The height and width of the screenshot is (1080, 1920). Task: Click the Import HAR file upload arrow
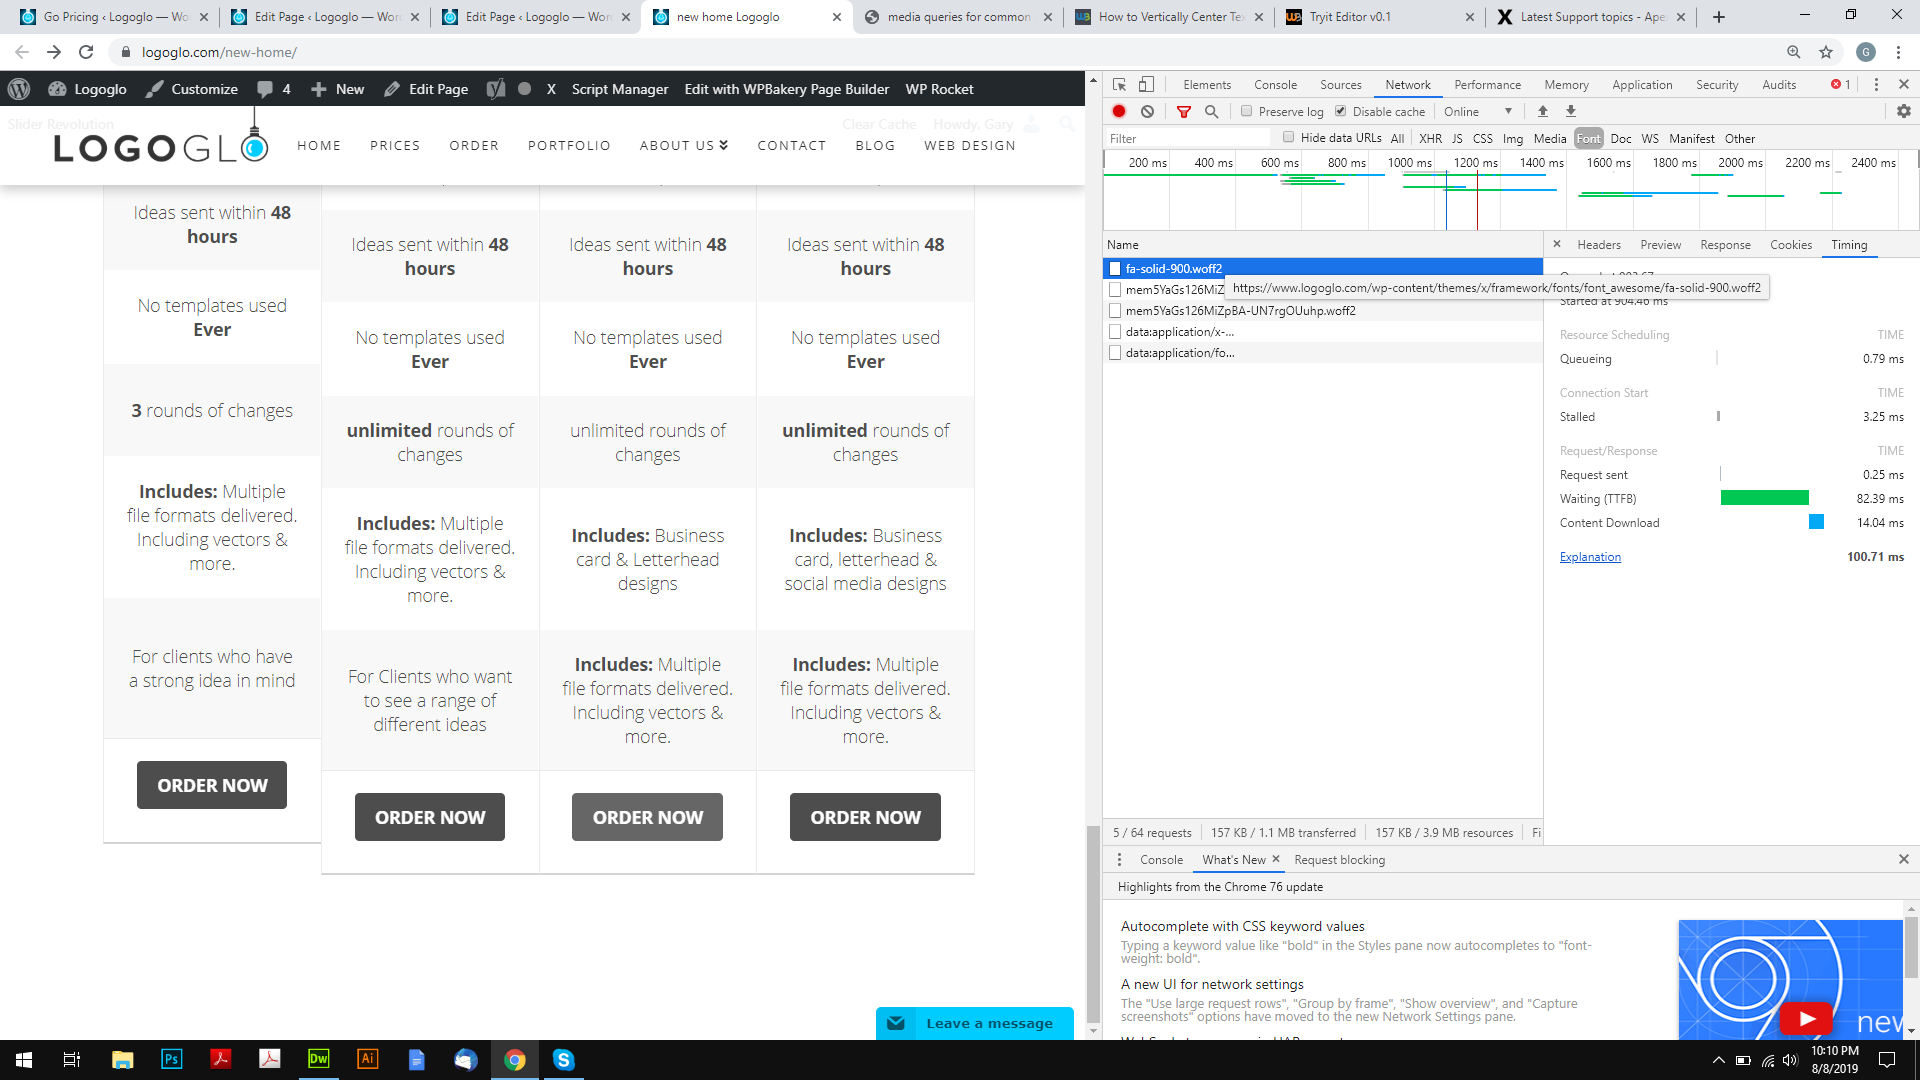1543,112
